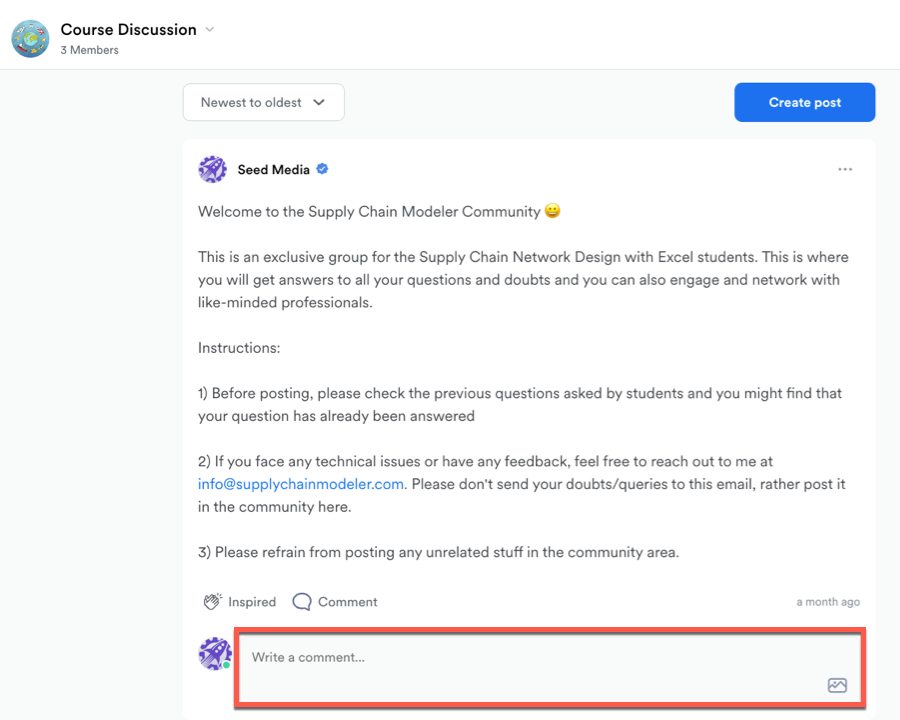Viewport: 900px width, 720px height.
Task: Open the Newest to oldest sort dropdown
Action: tap(263, 102)
